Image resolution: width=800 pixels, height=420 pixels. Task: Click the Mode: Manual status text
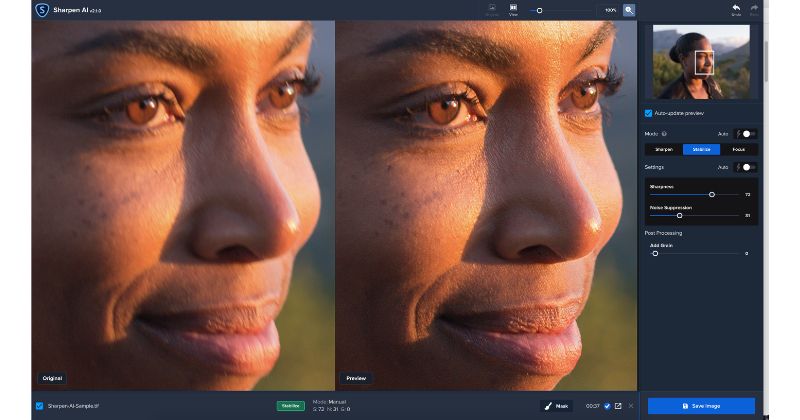[330, 402]
